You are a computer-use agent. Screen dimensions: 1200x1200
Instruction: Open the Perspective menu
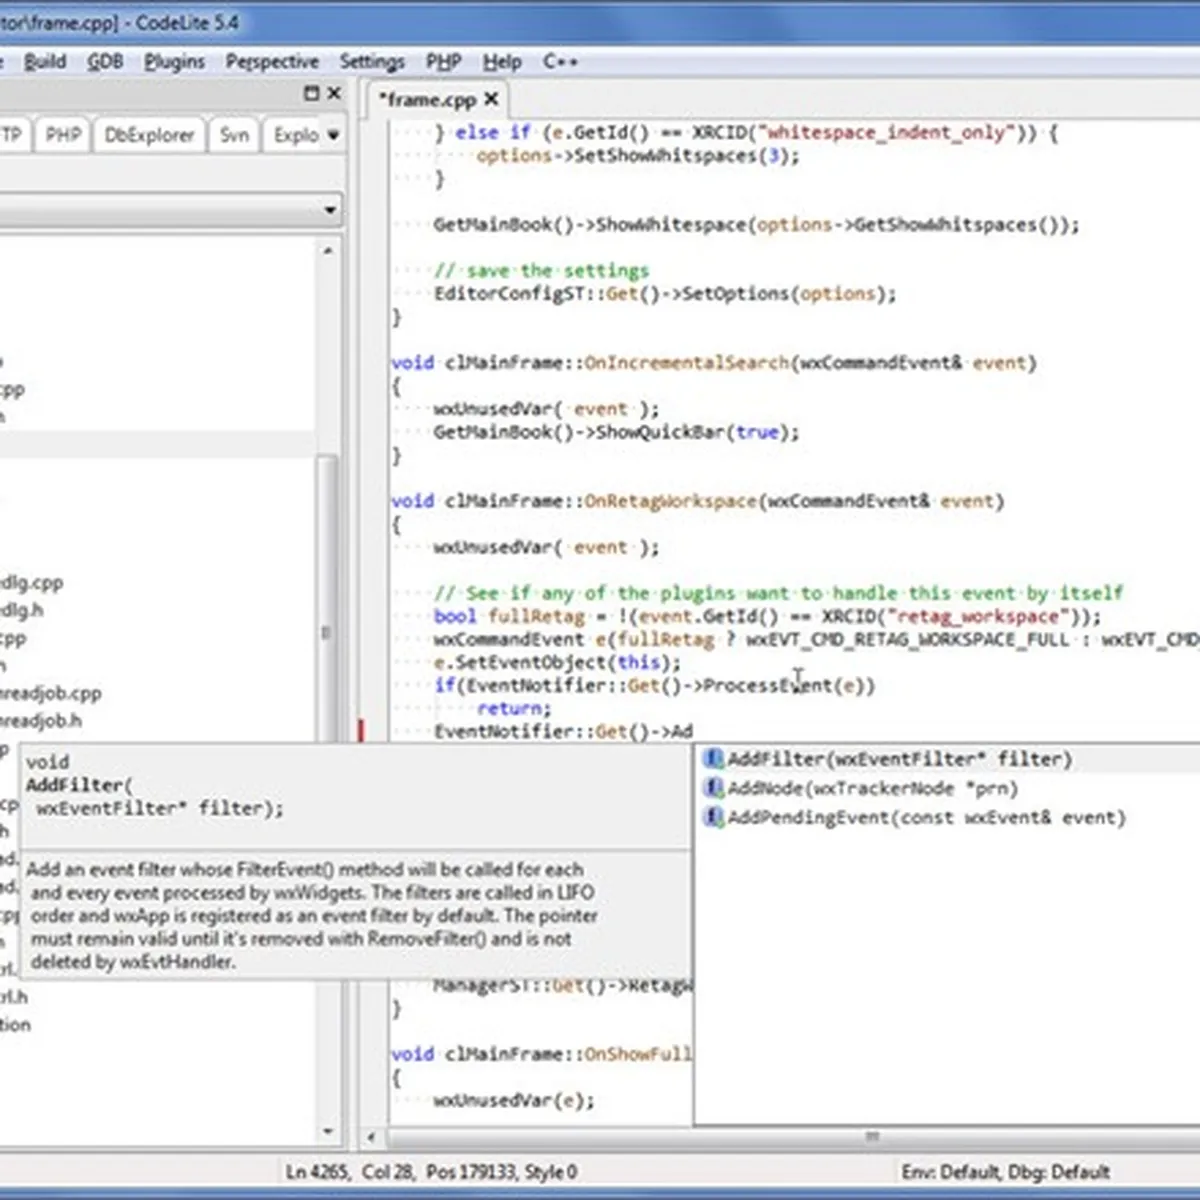[272, 62]
